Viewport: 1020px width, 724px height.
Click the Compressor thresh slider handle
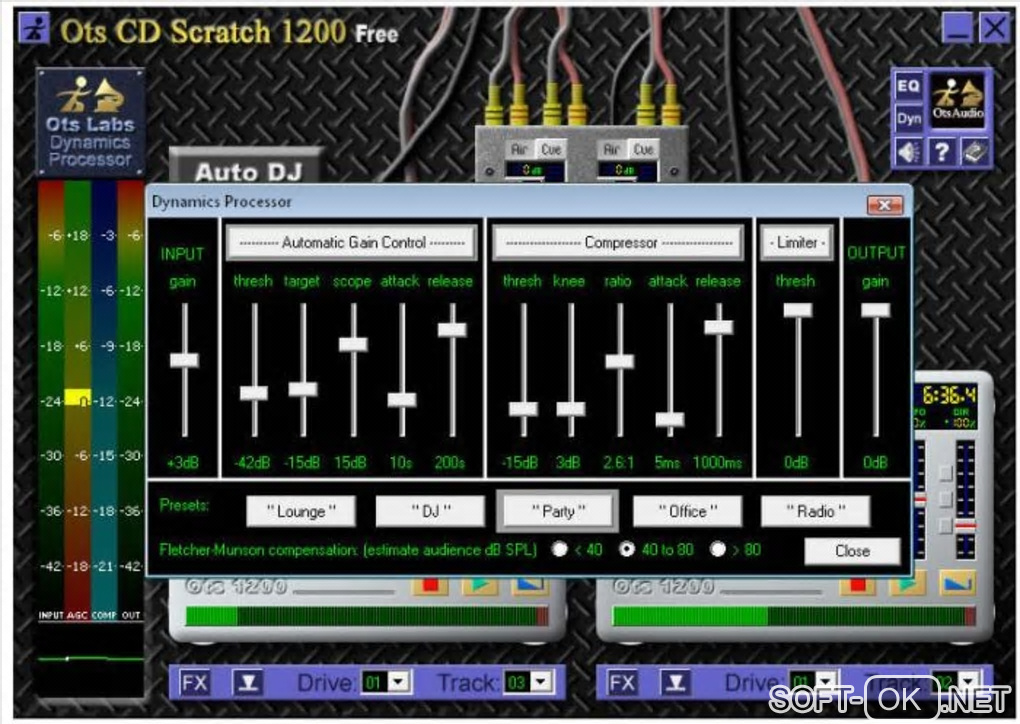[x=523, y=409]
